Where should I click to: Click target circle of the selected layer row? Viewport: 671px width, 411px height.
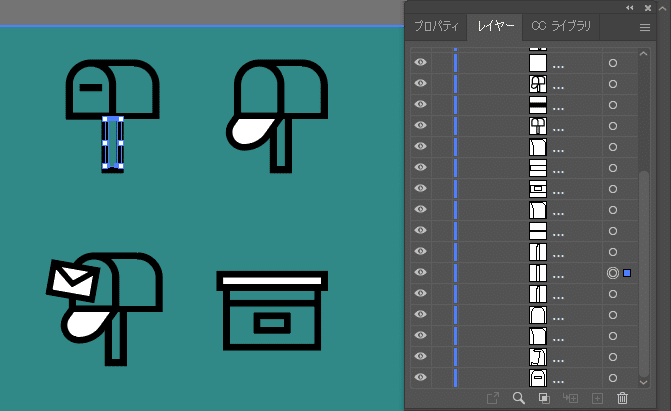coord(613,273)
